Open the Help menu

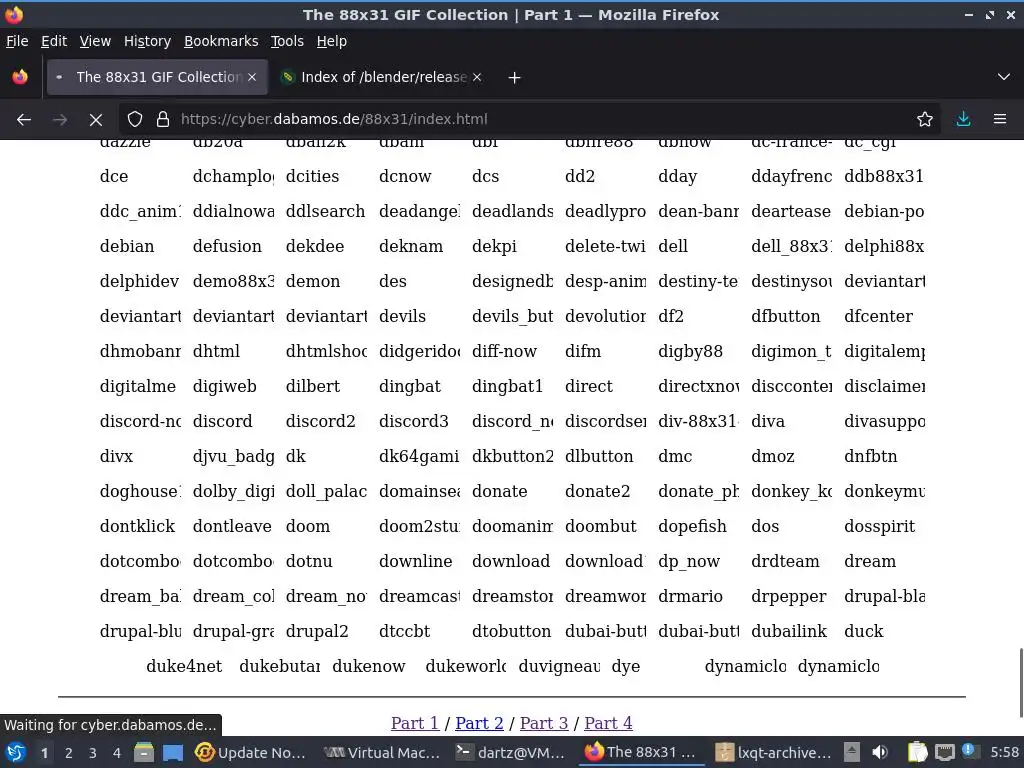pyautogui.click(x=331, y=41)
